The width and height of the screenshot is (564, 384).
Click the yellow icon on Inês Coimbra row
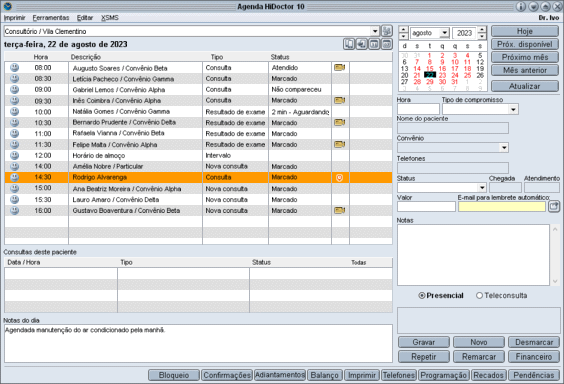click(x=340, y=100)
